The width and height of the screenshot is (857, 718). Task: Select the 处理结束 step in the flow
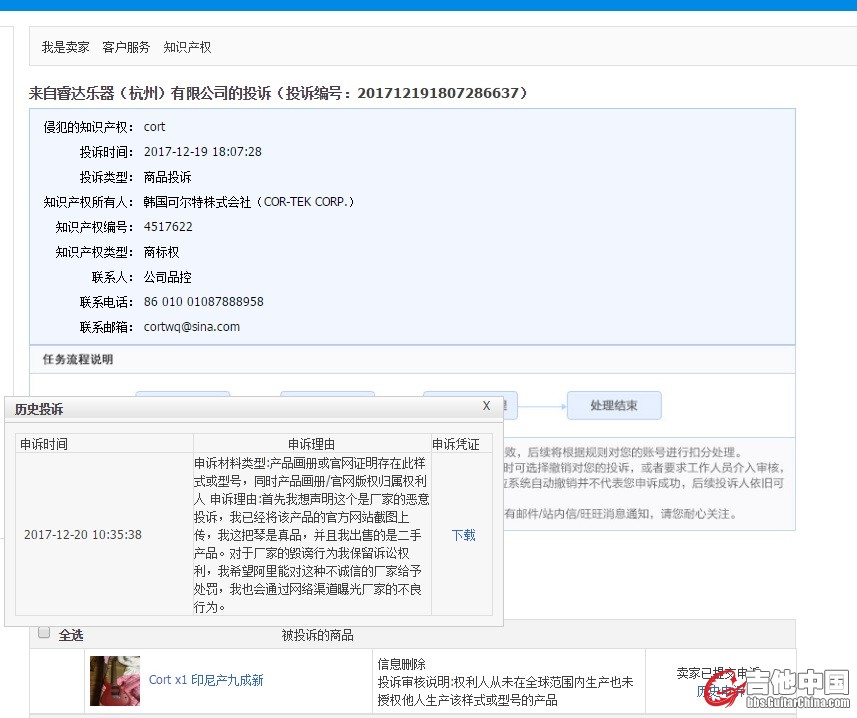pos(614,405)
